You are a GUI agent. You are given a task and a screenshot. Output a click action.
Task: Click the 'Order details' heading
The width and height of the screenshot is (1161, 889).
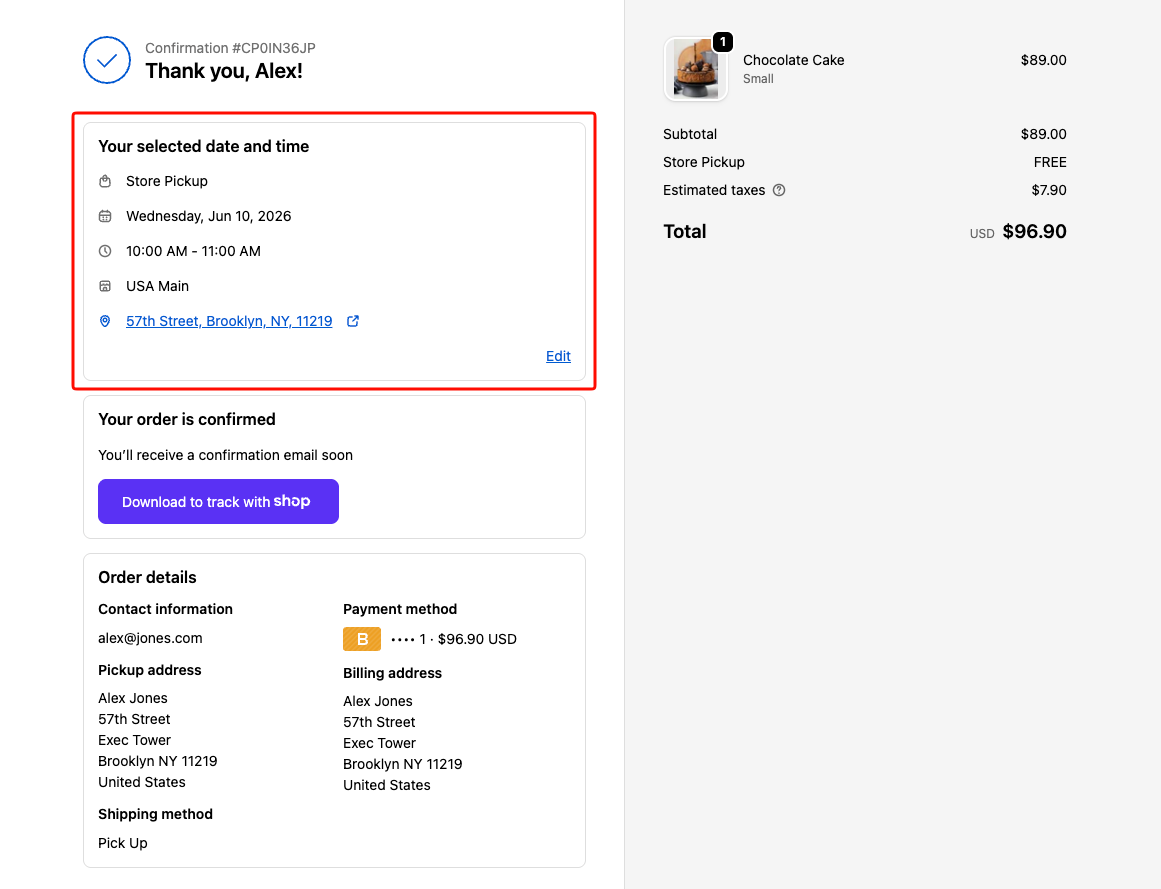(x=147, y=577)
